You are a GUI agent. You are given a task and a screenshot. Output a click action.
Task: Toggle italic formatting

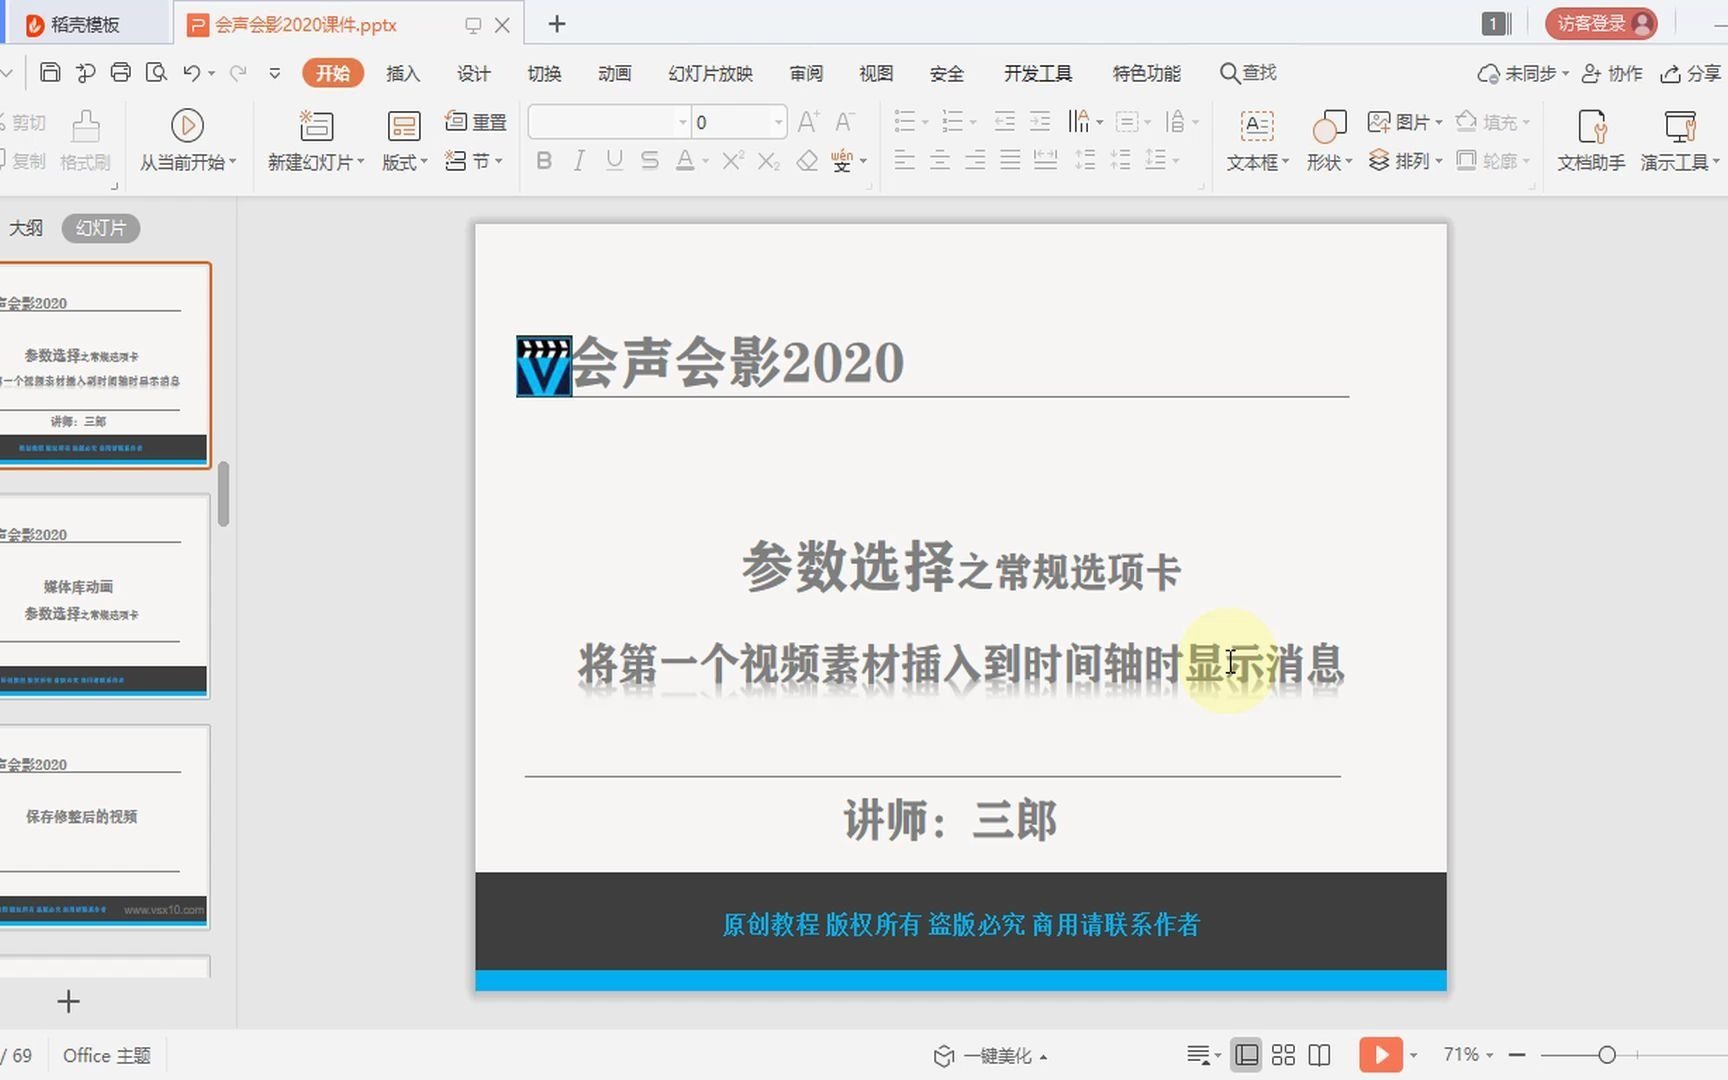tap(578, 160)
